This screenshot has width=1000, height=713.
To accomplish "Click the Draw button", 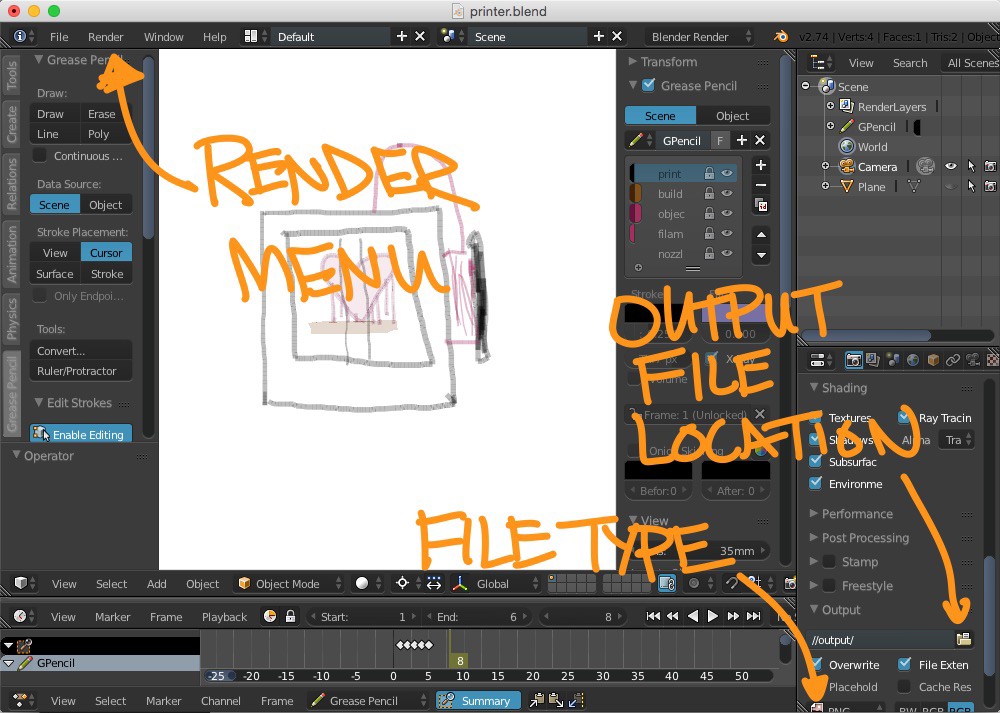I will pos(55,114).
